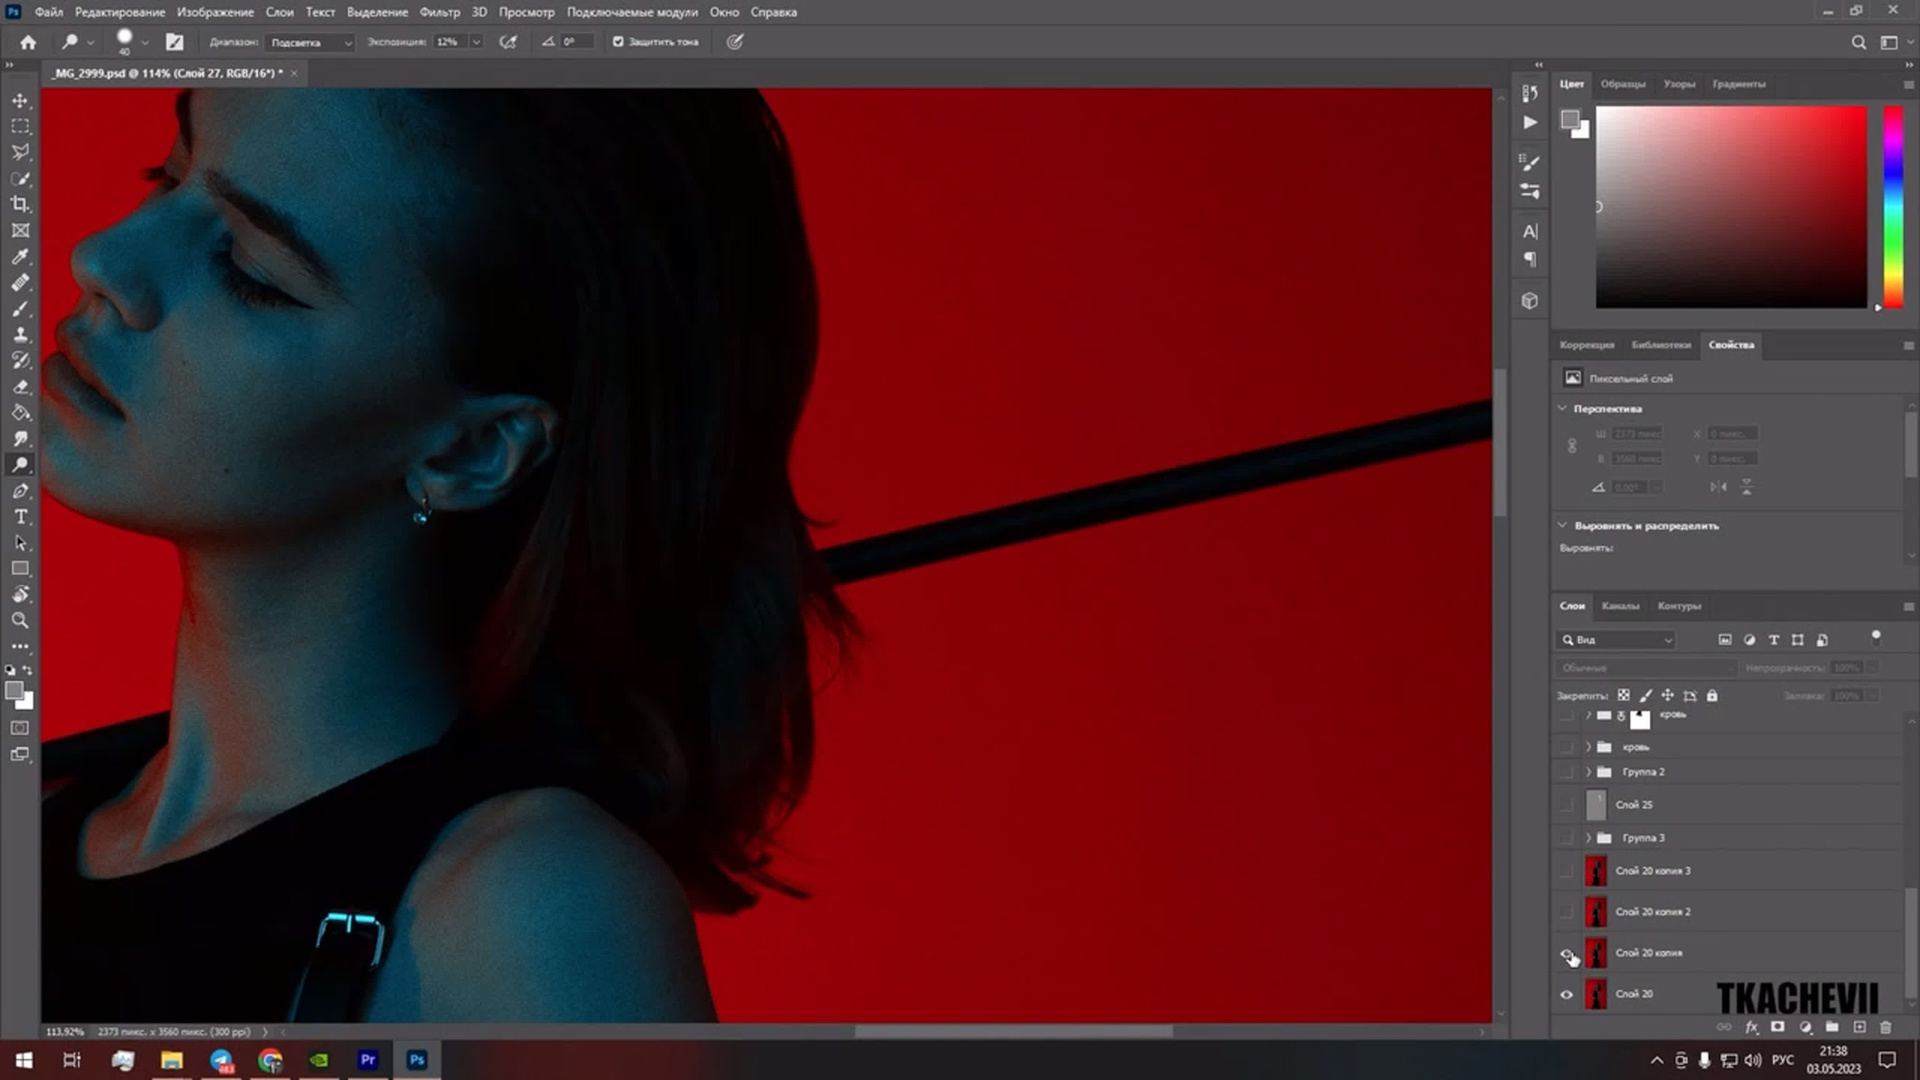Toggle the Защитить тона checkbox
The image size is (1920, 1080).
pos(618,42)
